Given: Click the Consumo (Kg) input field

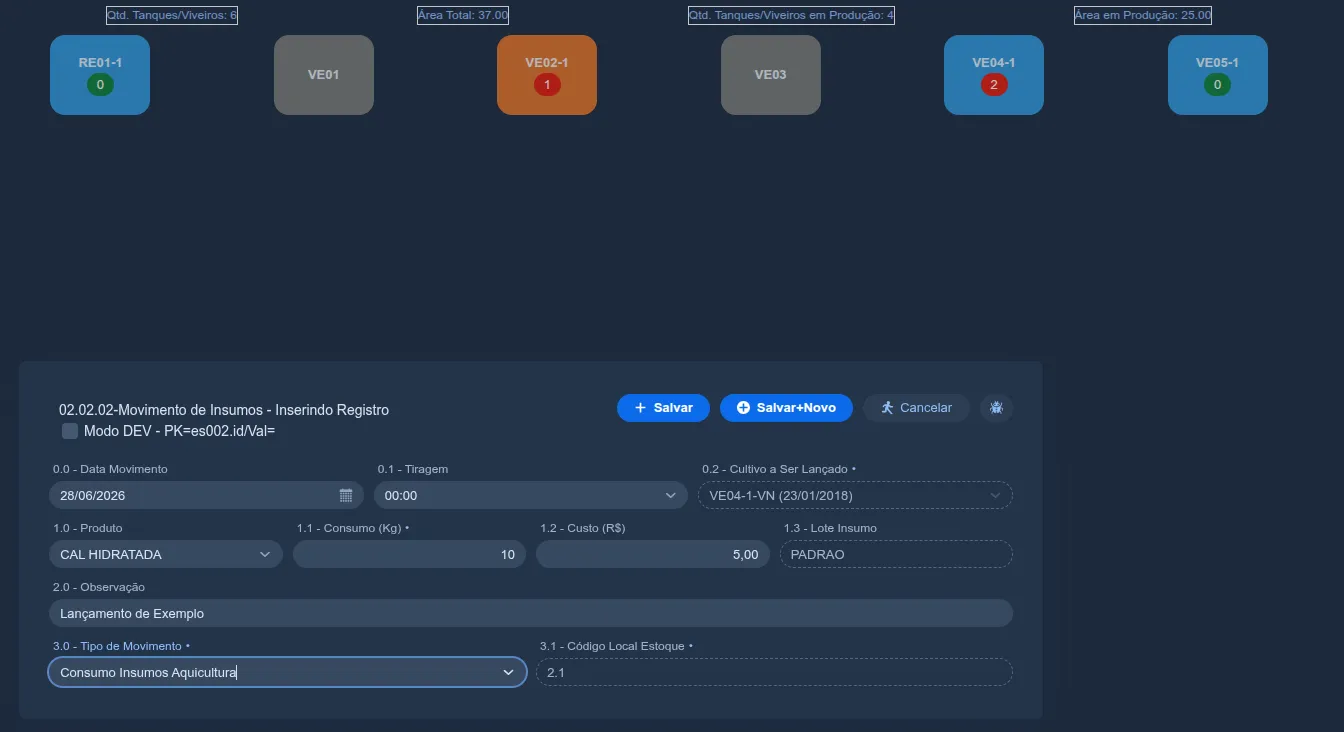Looking at the screenshot, I should pos(409,554).
